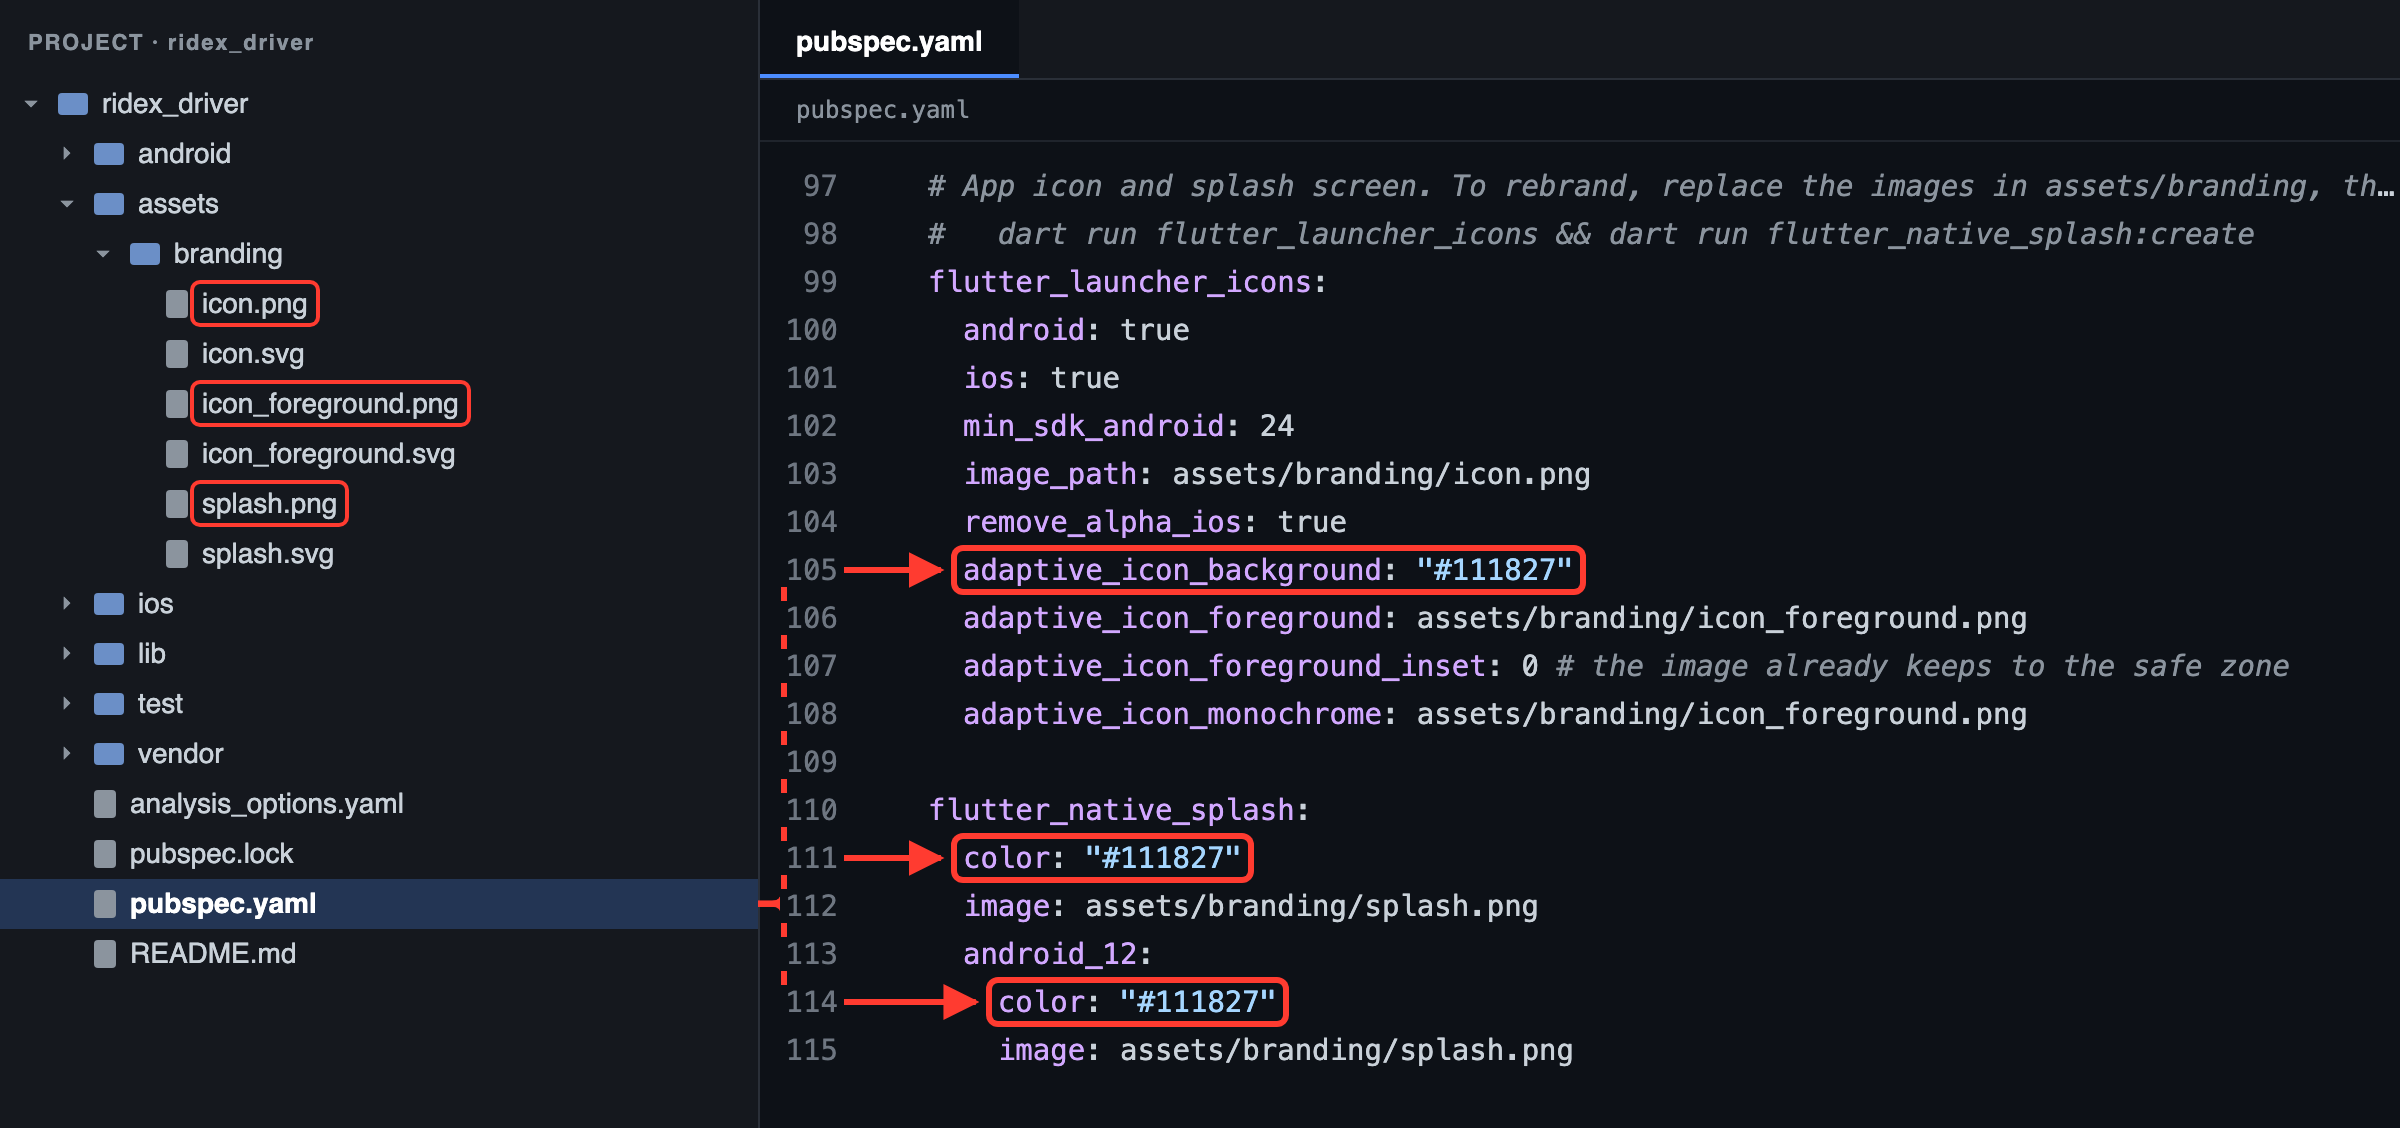The image size is (2400, 1128).
Task: Select pubspec.yaml in the file tree
Action: pos(379,904)
